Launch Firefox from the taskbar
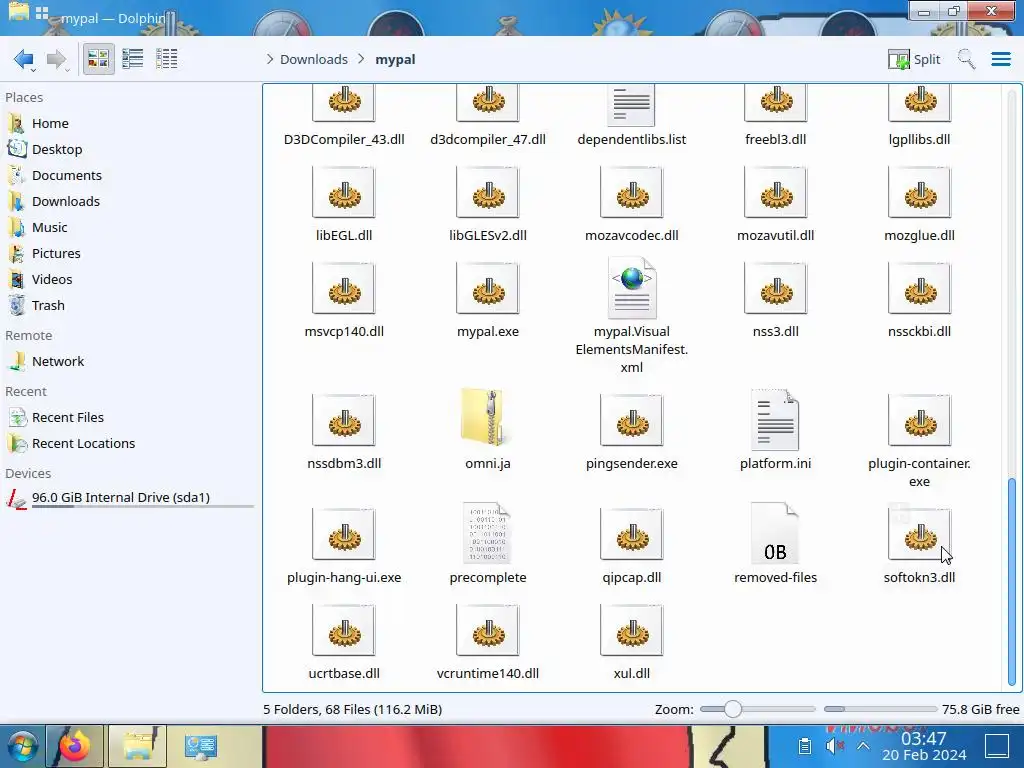Screen dimensions: 1024x768 click(x=76, y=746)
